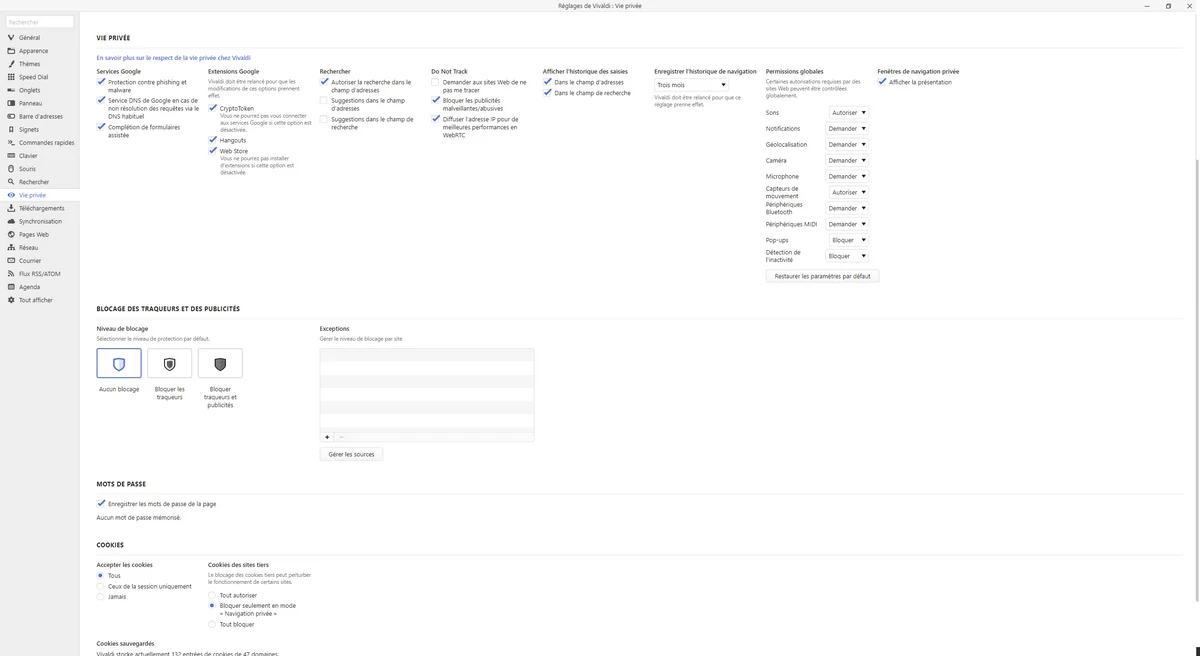Click the Apparence icon in the sidebar
The height and width of the screenshot is (656, 1200).
click(x=11, y=51)
